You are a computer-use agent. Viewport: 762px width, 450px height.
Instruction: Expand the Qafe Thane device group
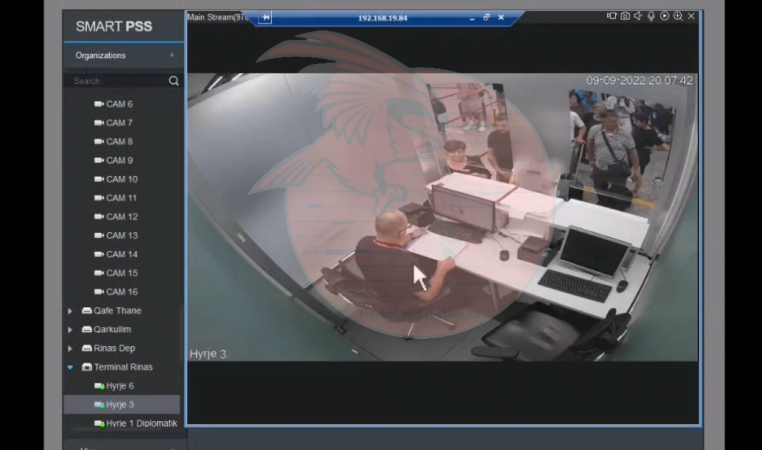point(70,311)
